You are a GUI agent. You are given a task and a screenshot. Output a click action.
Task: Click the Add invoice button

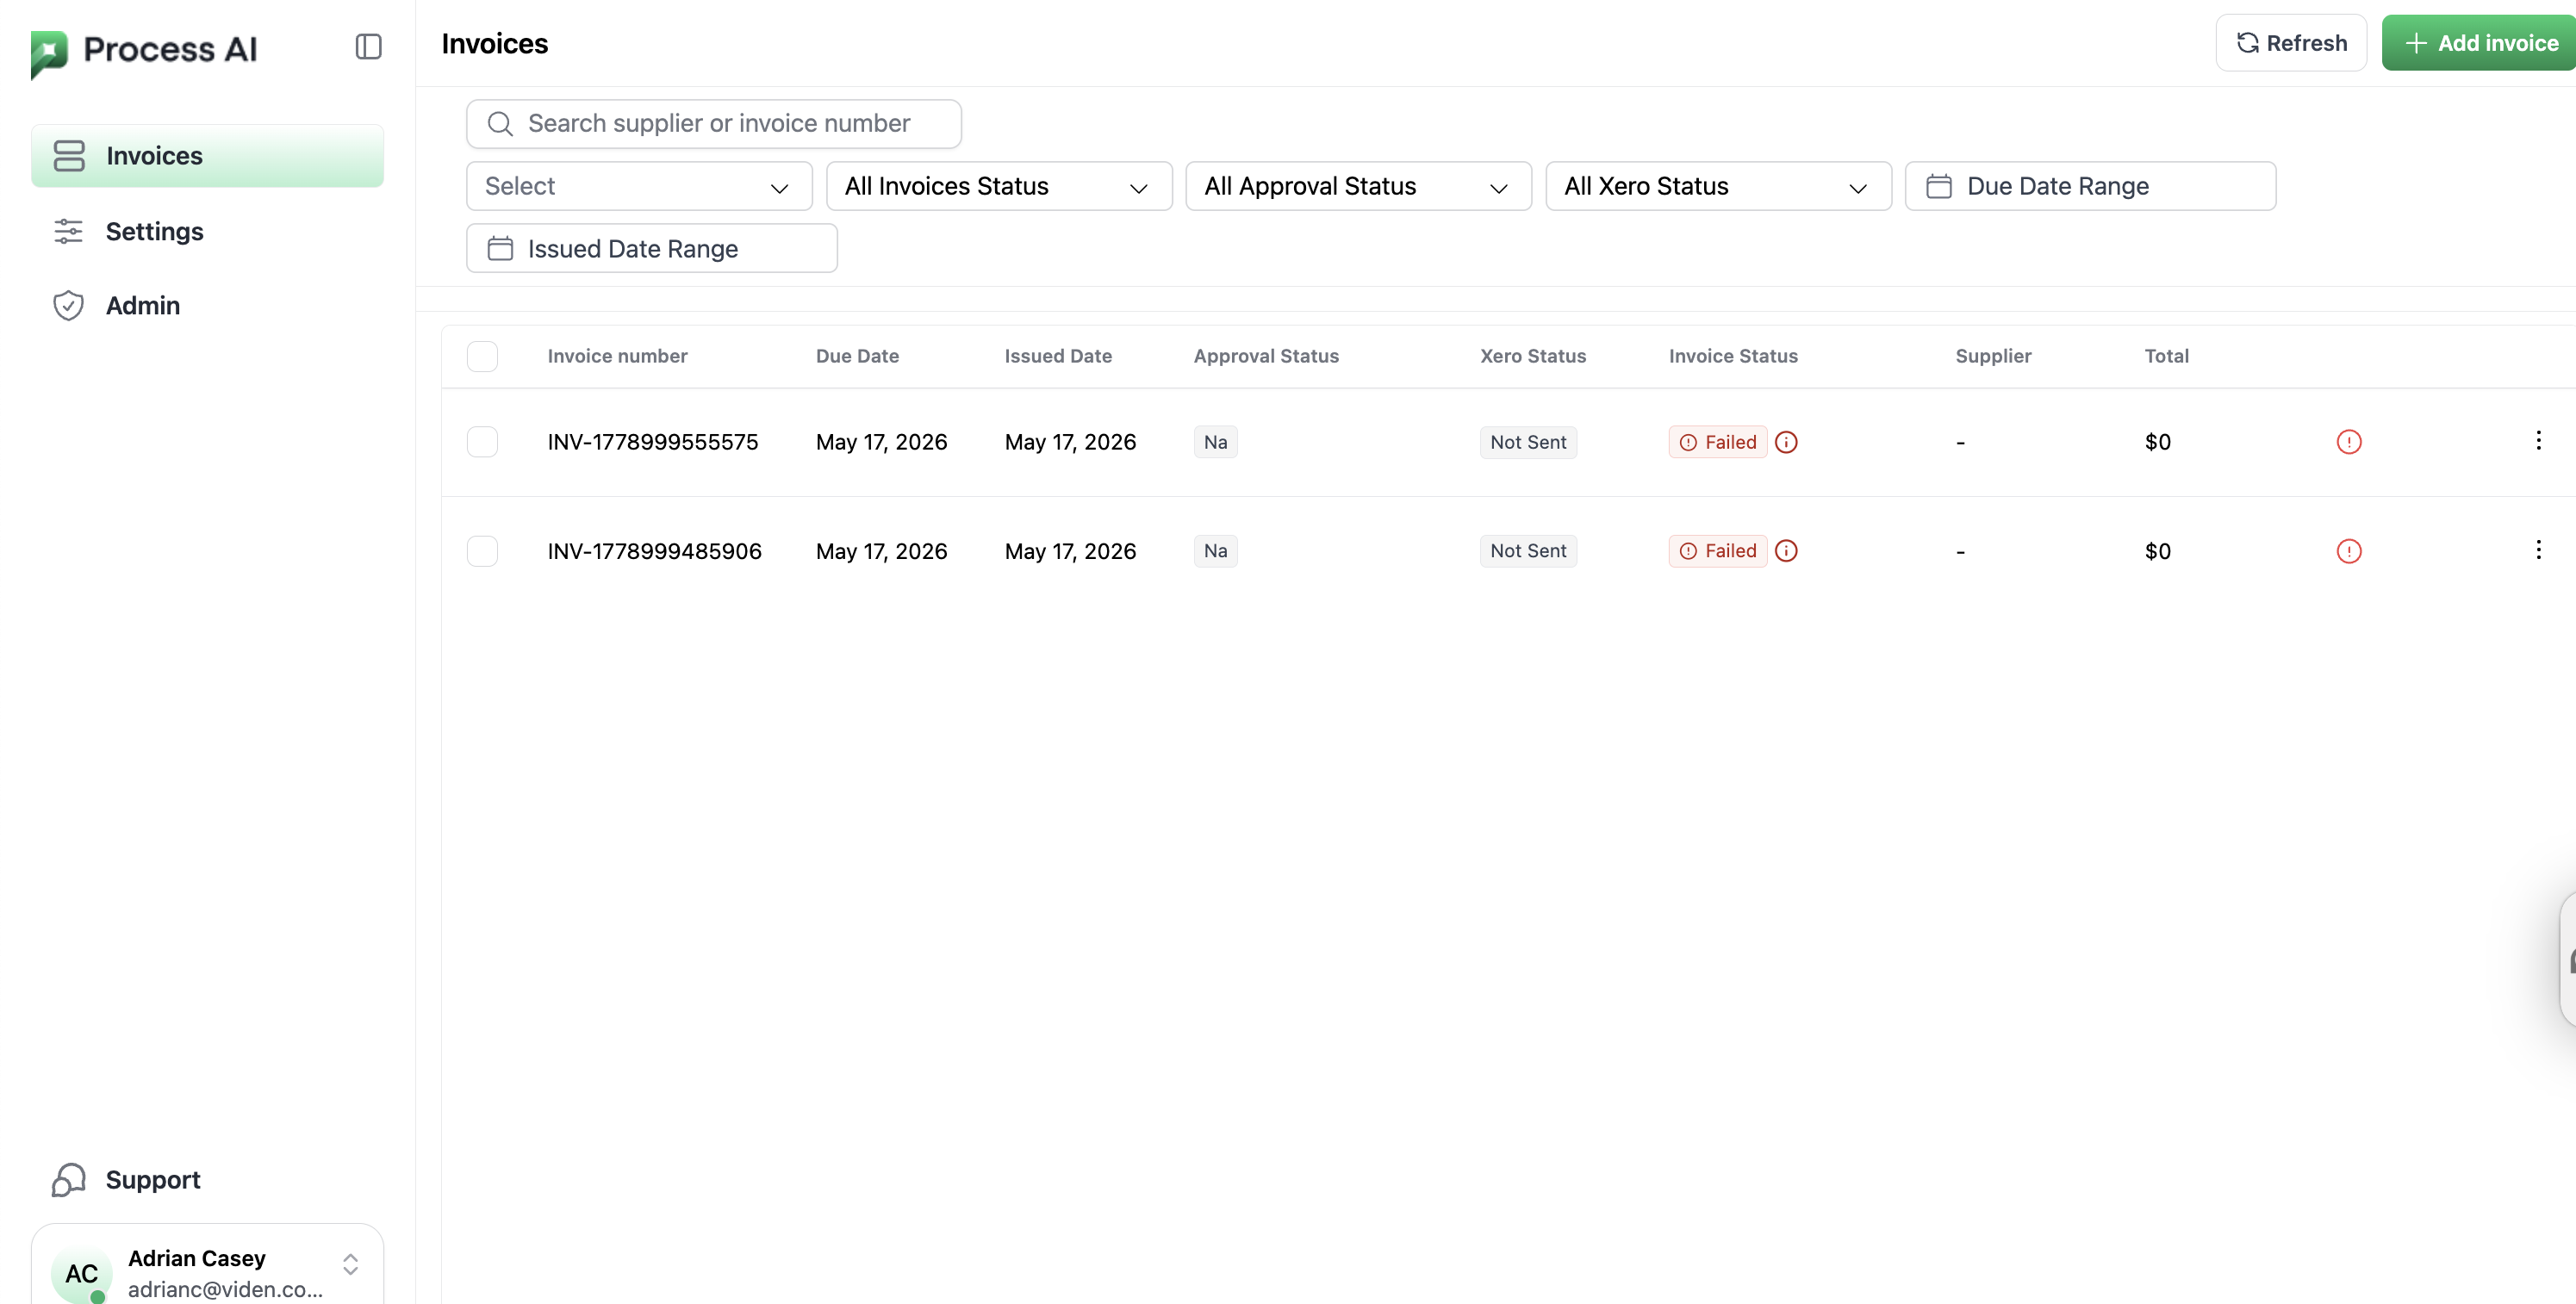point(2479,43)
